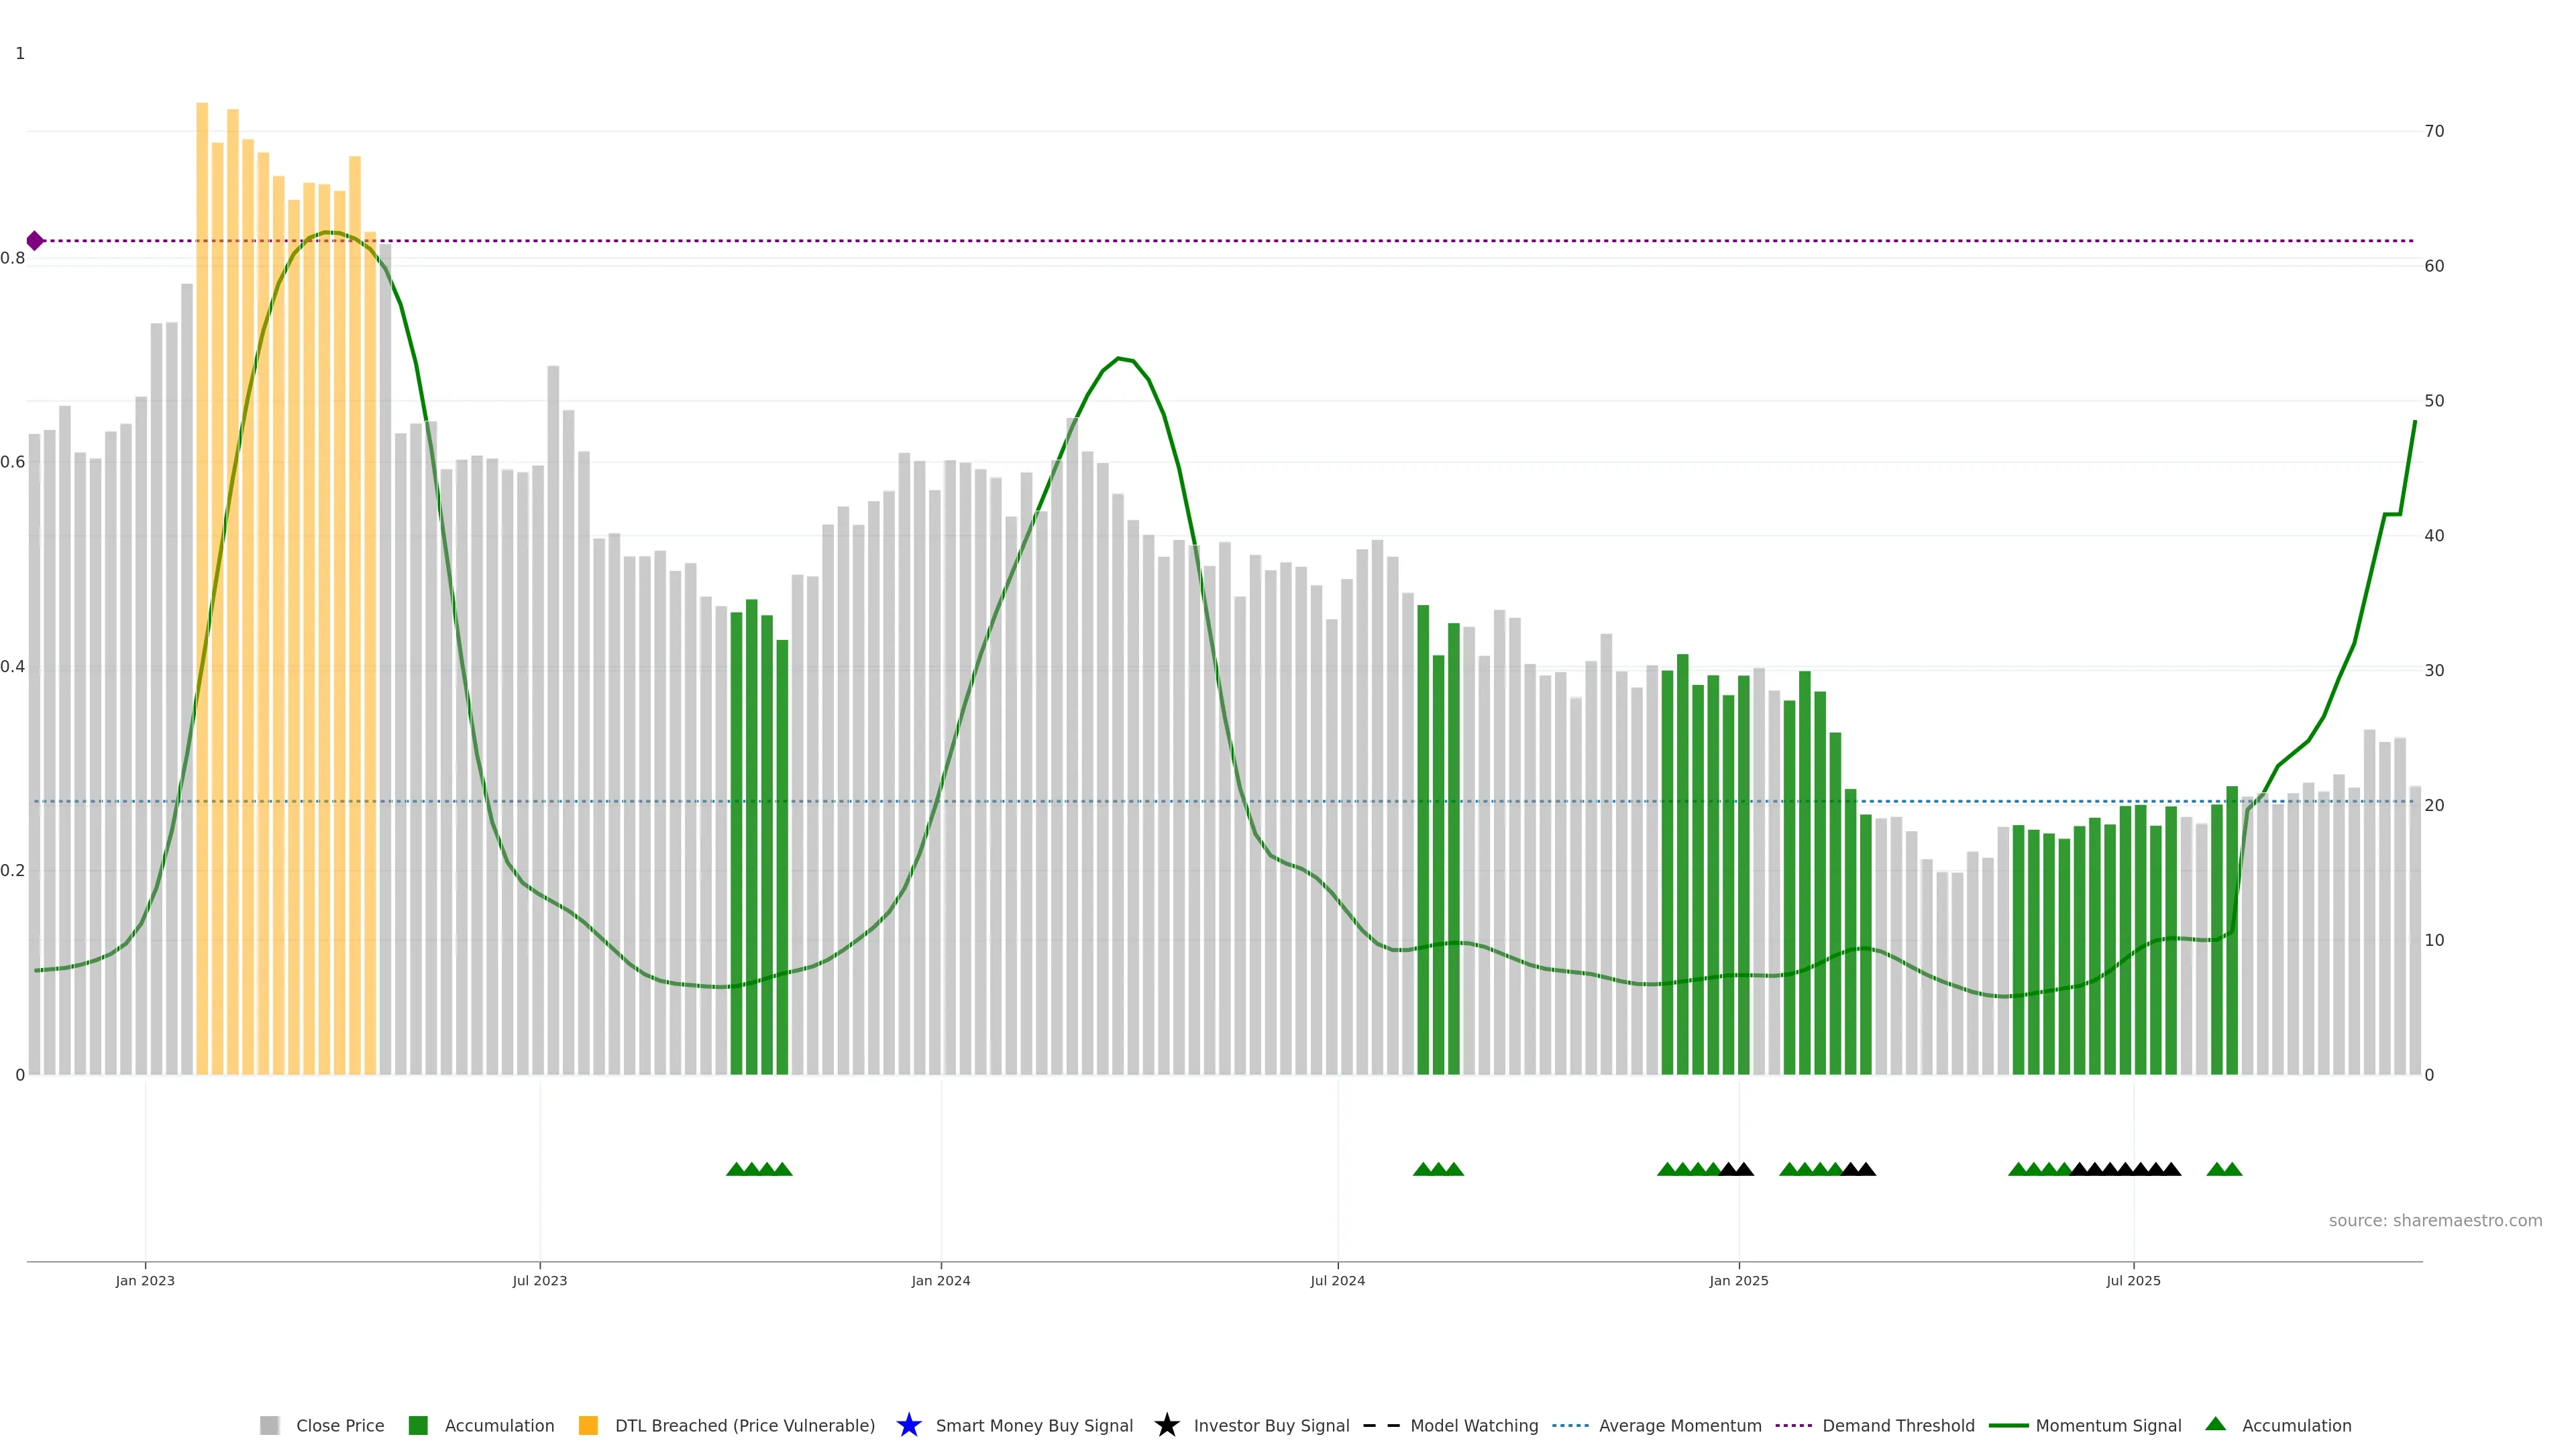2576x1449 pixels.
Task: Click the blue Smart Money Buy Signal star
Action: tap(908, 1425)
